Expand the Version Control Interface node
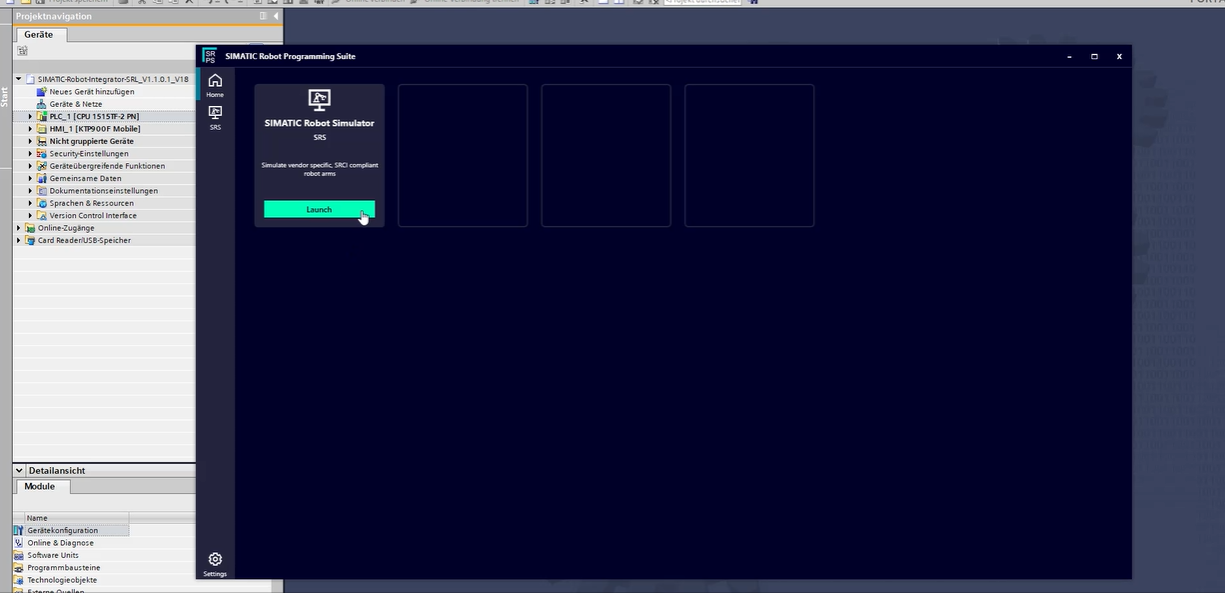The width and height of the screenshot is (1225, 593). pos(30,215)
